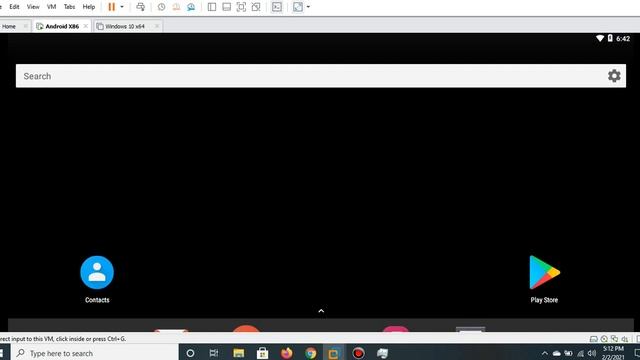The height and width of the screenshot is (360, 640).
Task: Open Android search settings gear
Action: (x=614, y=76)
